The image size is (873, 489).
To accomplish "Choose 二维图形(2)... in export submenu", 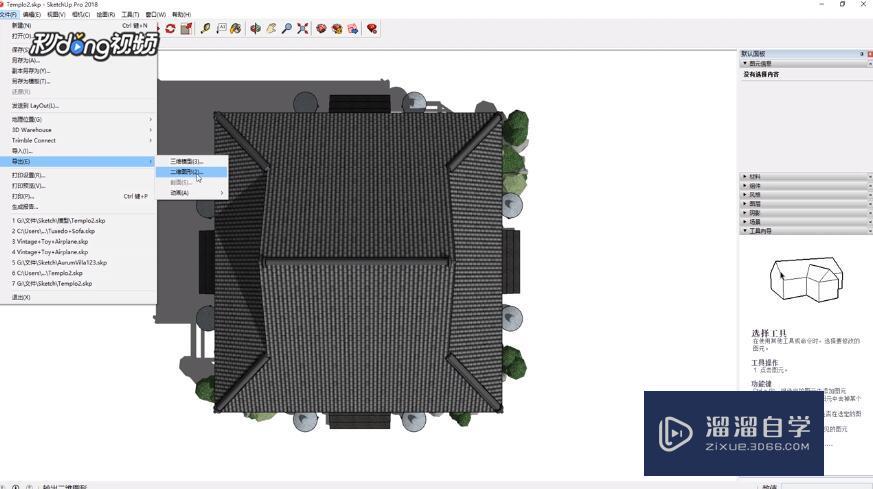I will coord(192,172).
